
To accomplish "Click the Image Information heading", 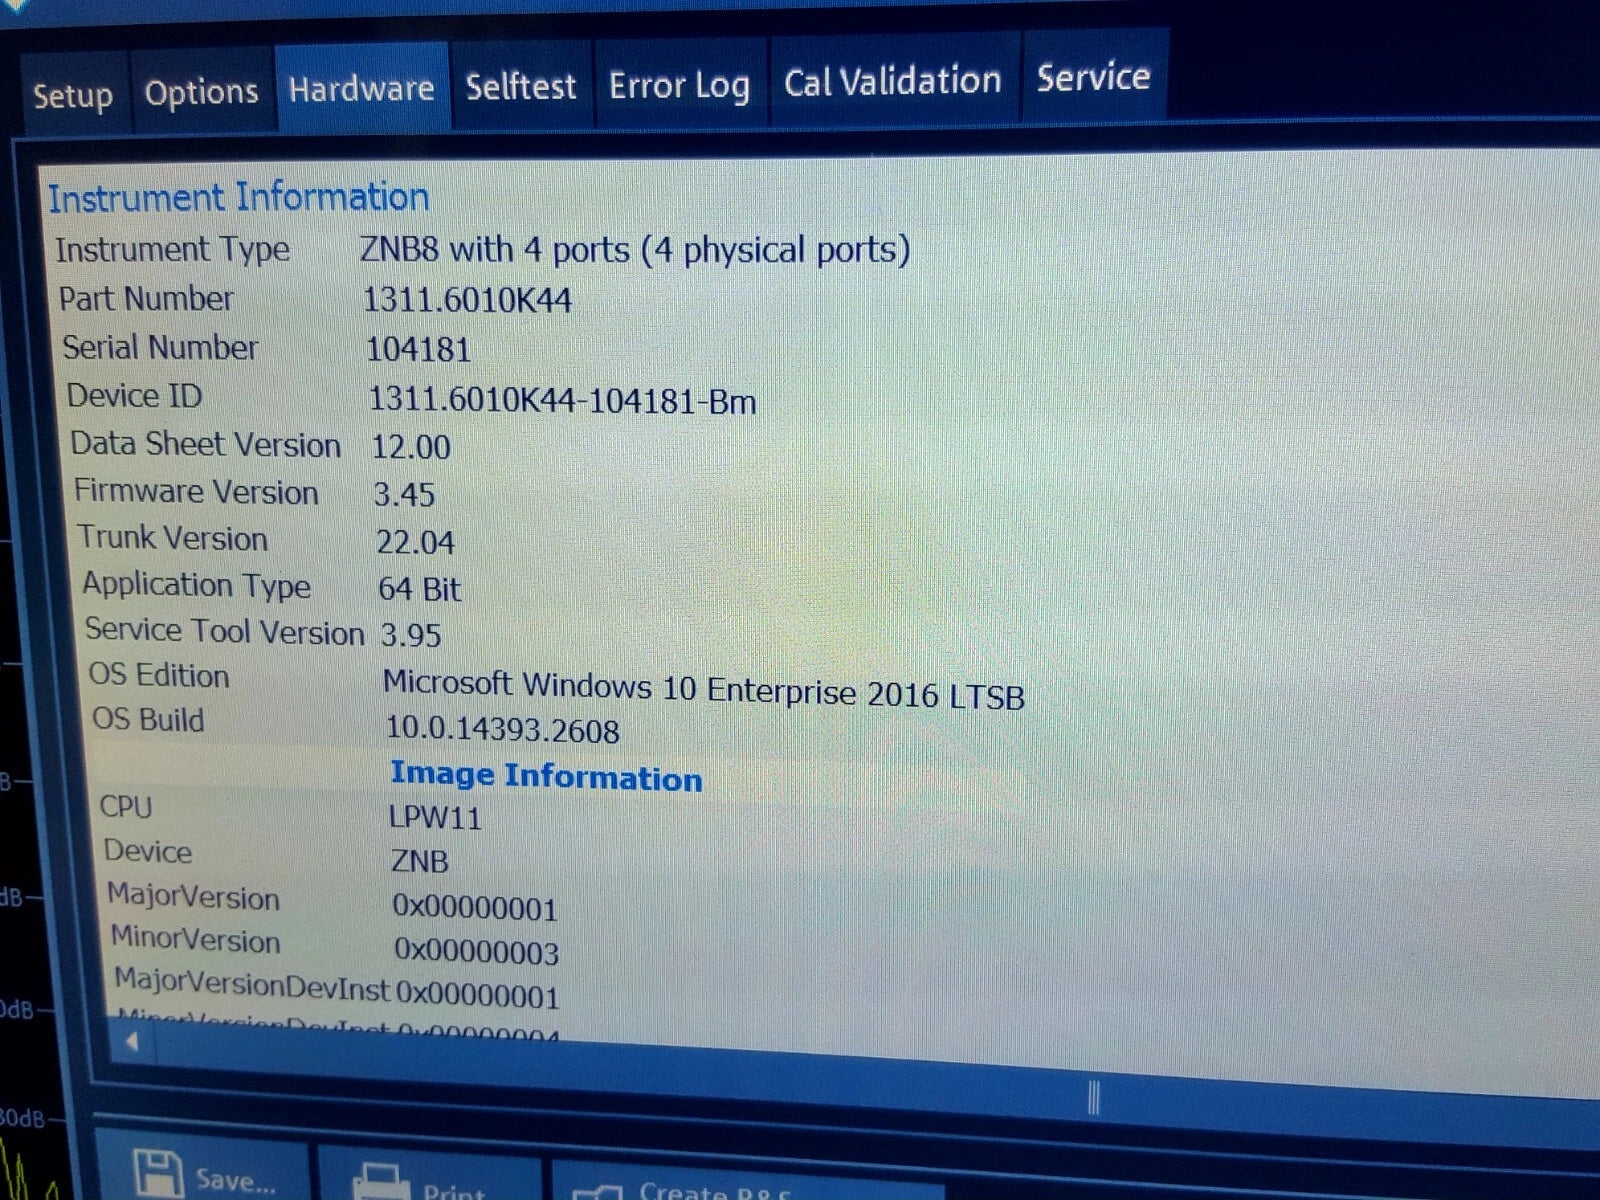I will coord(546,776).
